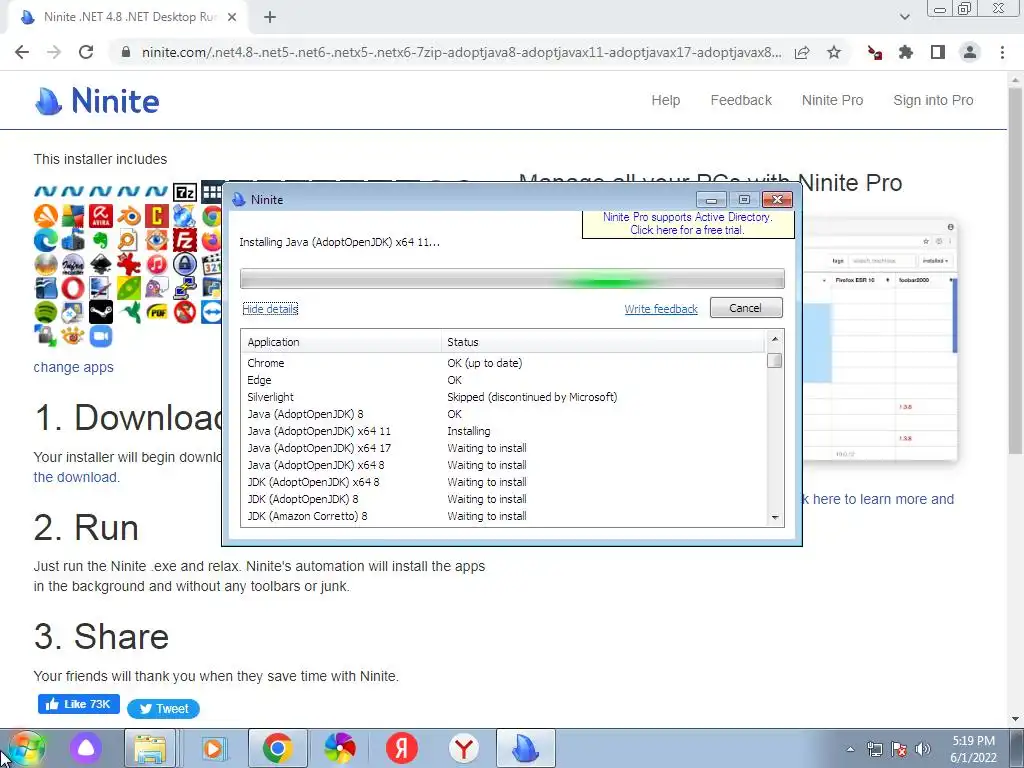Share this page via address bar icon
The height and width of the screenshot is (768, 1024).
pyautogui.click(x=802, y=52)
